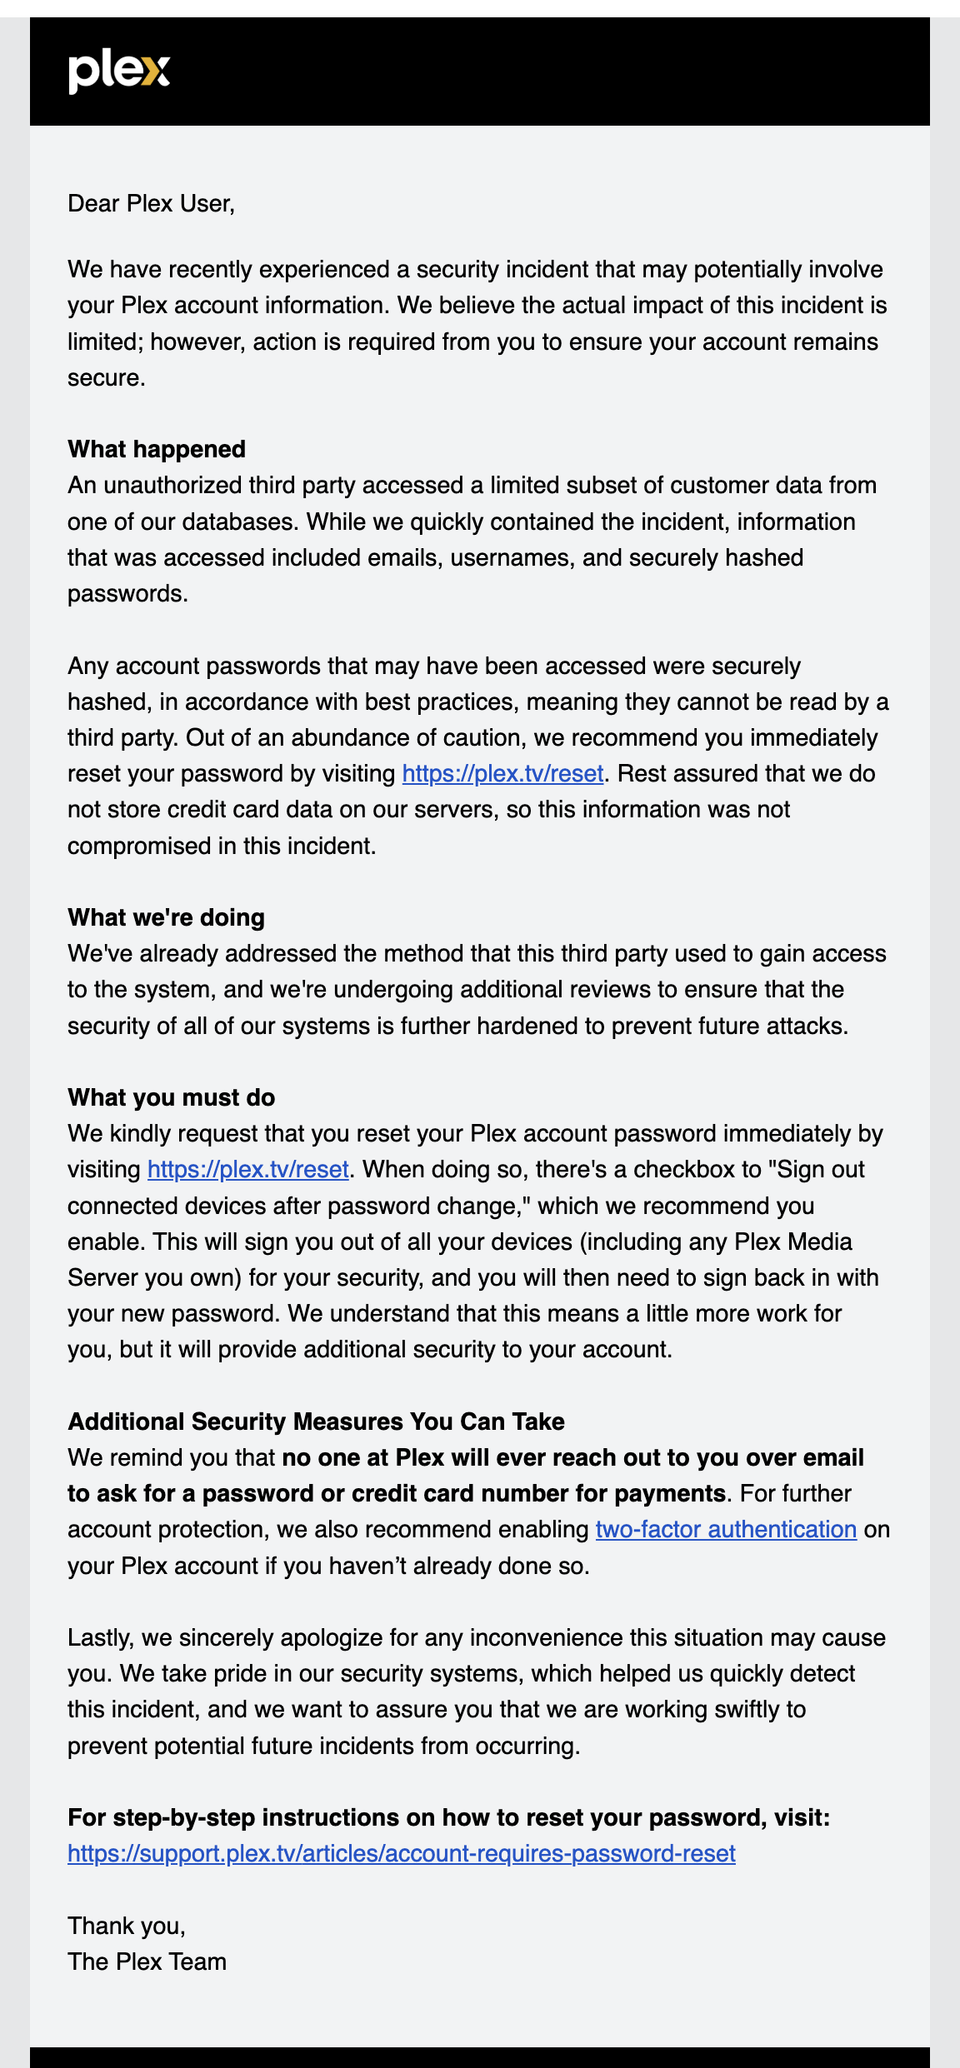Open the plex.tv/reset link under "What you must do"

click(x=248, y=1170)
